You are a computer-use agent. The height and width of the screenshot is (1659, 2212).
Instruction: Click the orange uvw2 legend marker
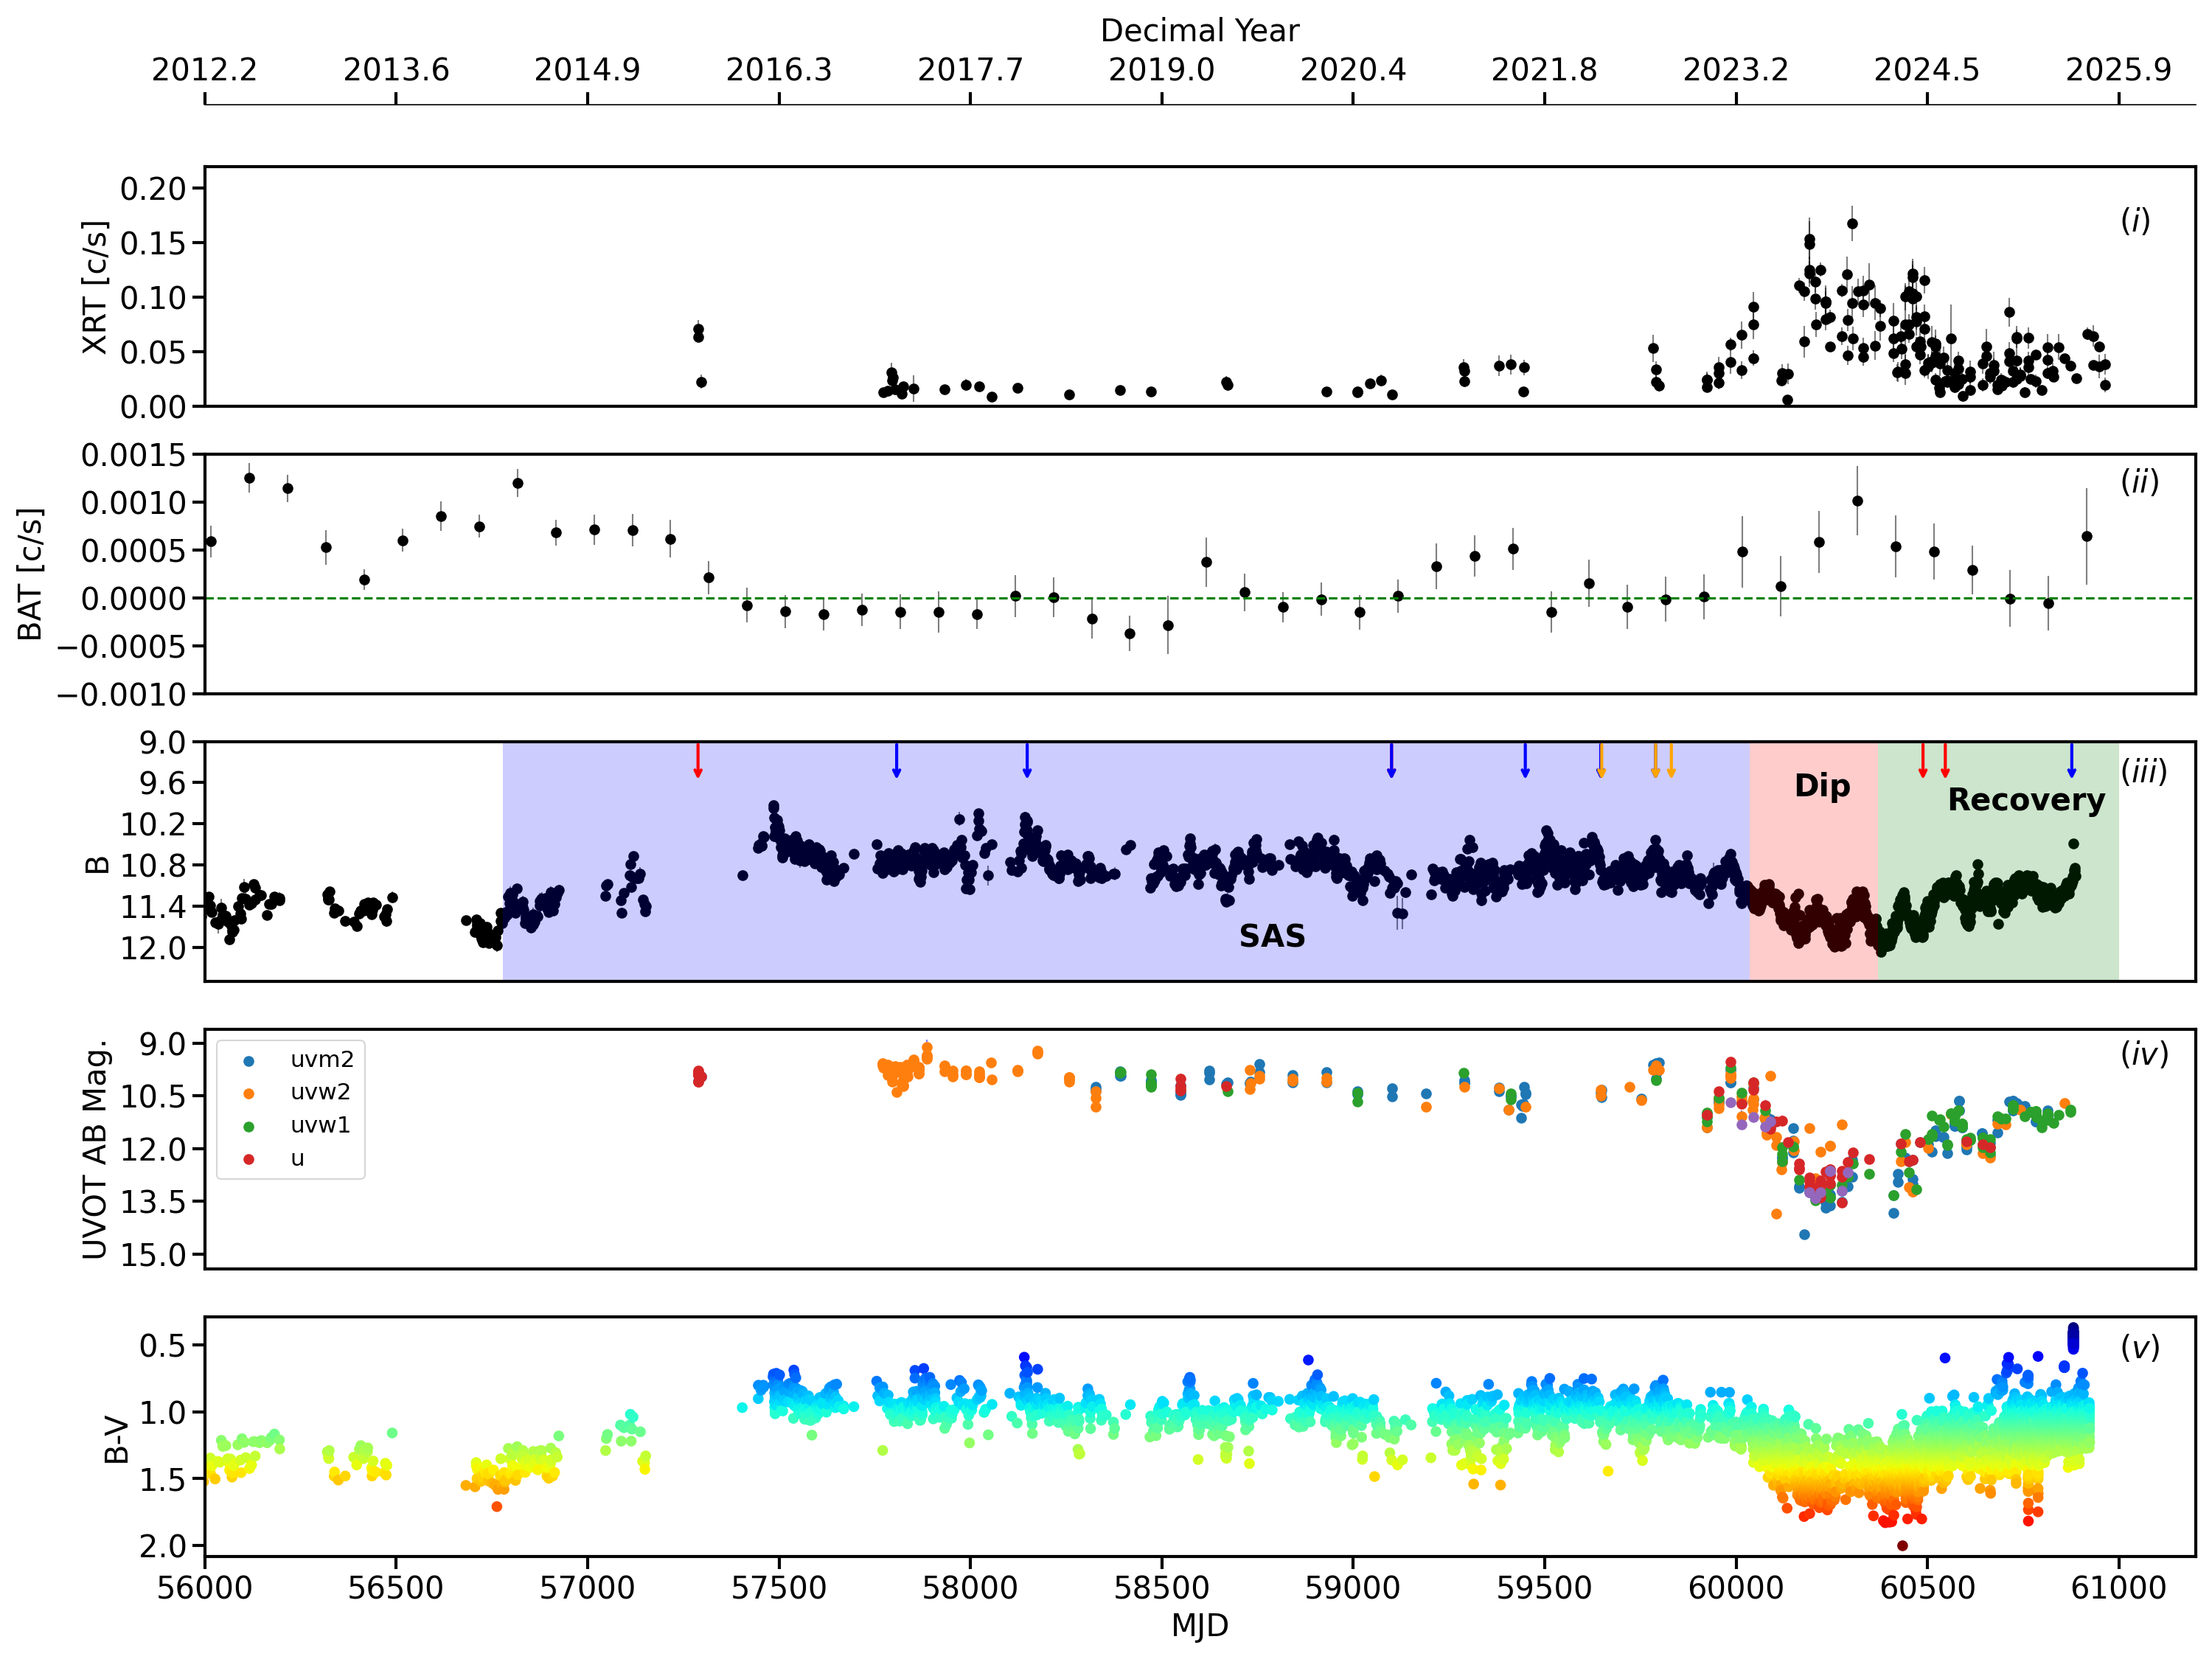[249, 1094]
